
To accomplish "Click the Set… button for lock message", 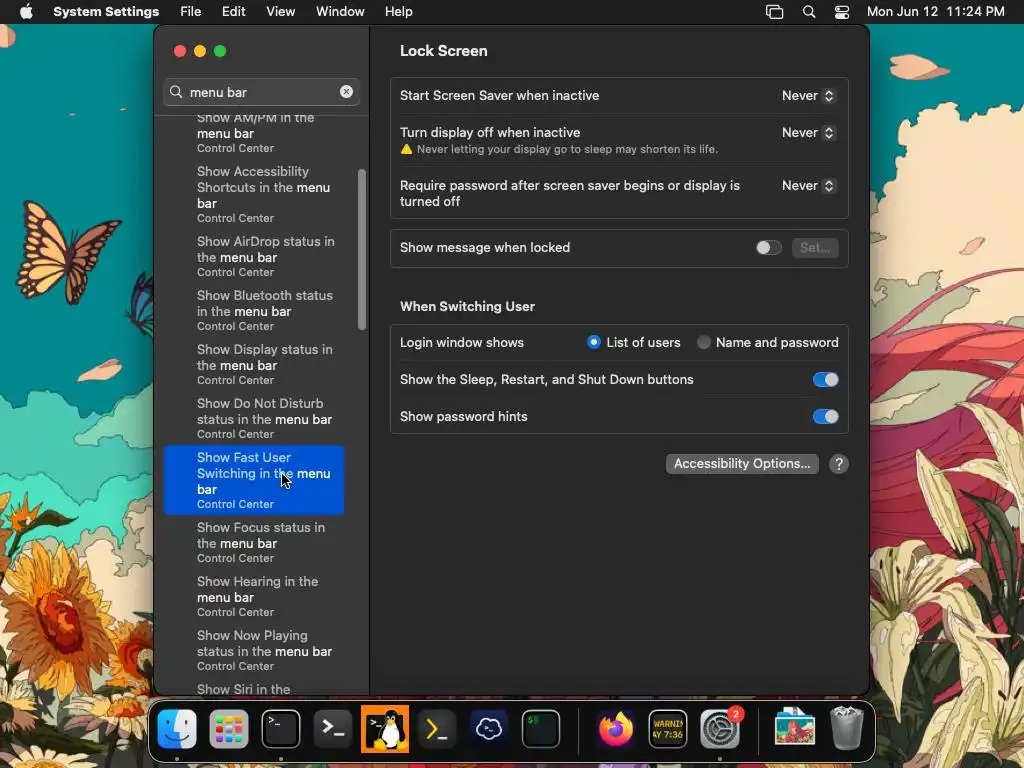I will [815, 248].
